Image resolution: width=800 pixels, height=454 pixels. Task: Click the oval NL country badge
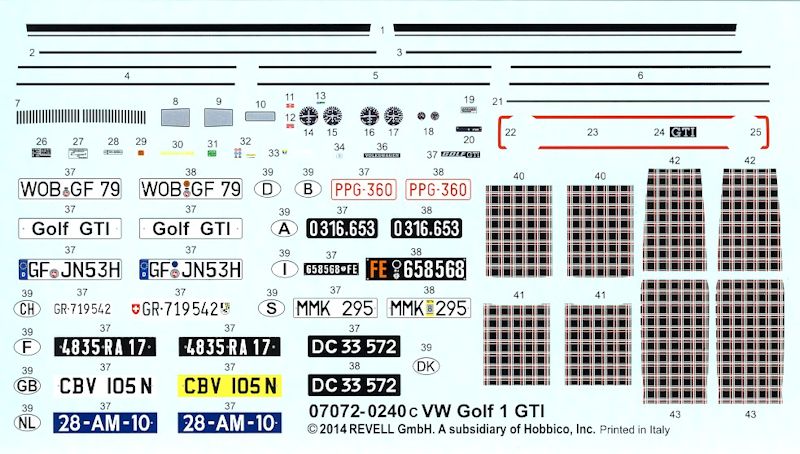[x=28, y=423]
